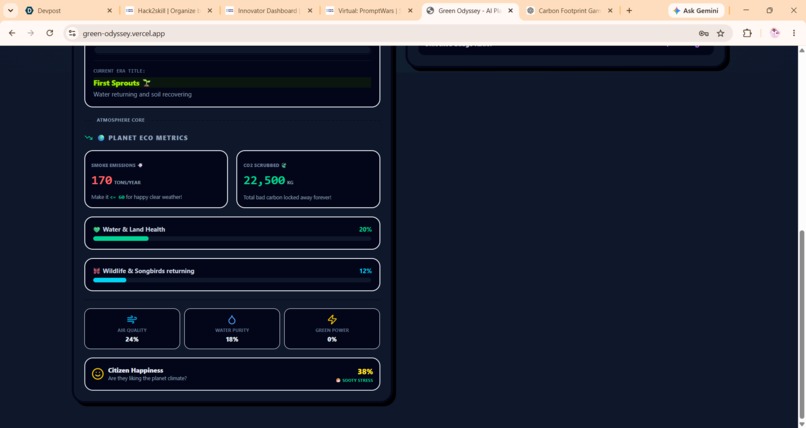The image size is (806, 428).
Task: Open site information icon in address bar
Action: 72,33
